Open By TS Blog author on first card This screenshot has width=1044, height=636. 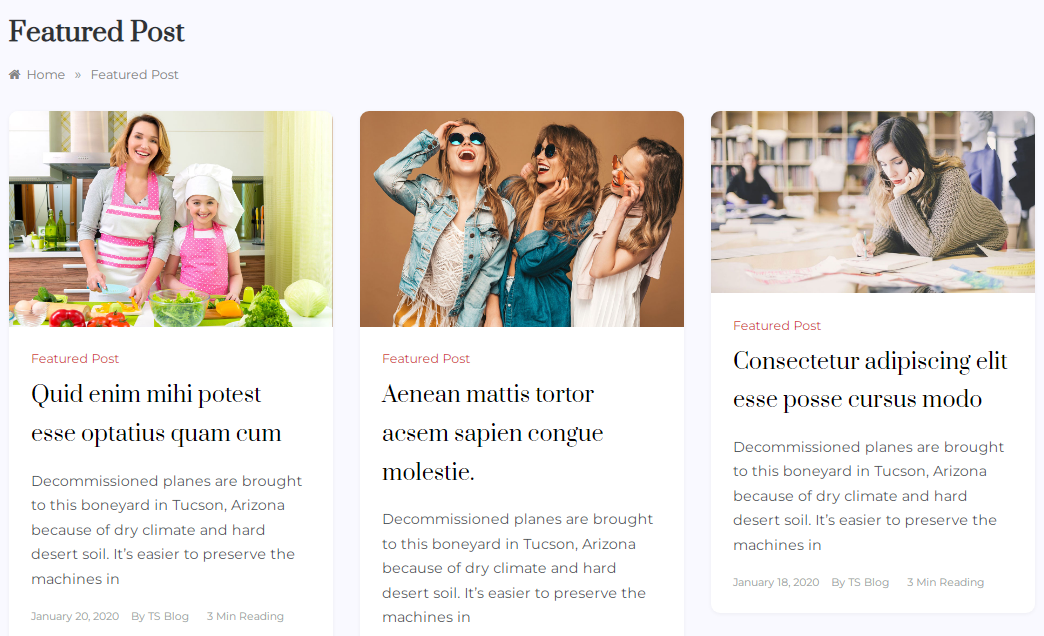[x=160, y=616]
